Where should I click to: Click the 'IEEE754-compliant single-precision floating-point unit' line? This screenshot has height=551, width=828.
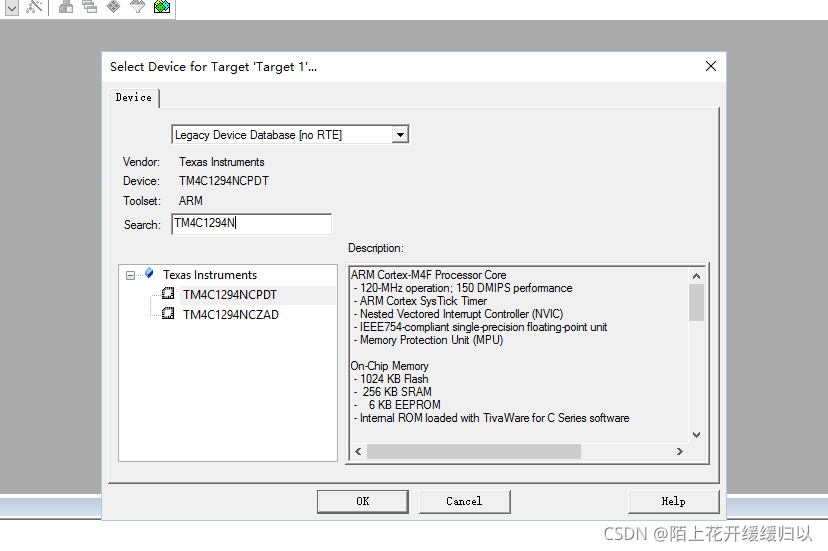pos(480,327)
